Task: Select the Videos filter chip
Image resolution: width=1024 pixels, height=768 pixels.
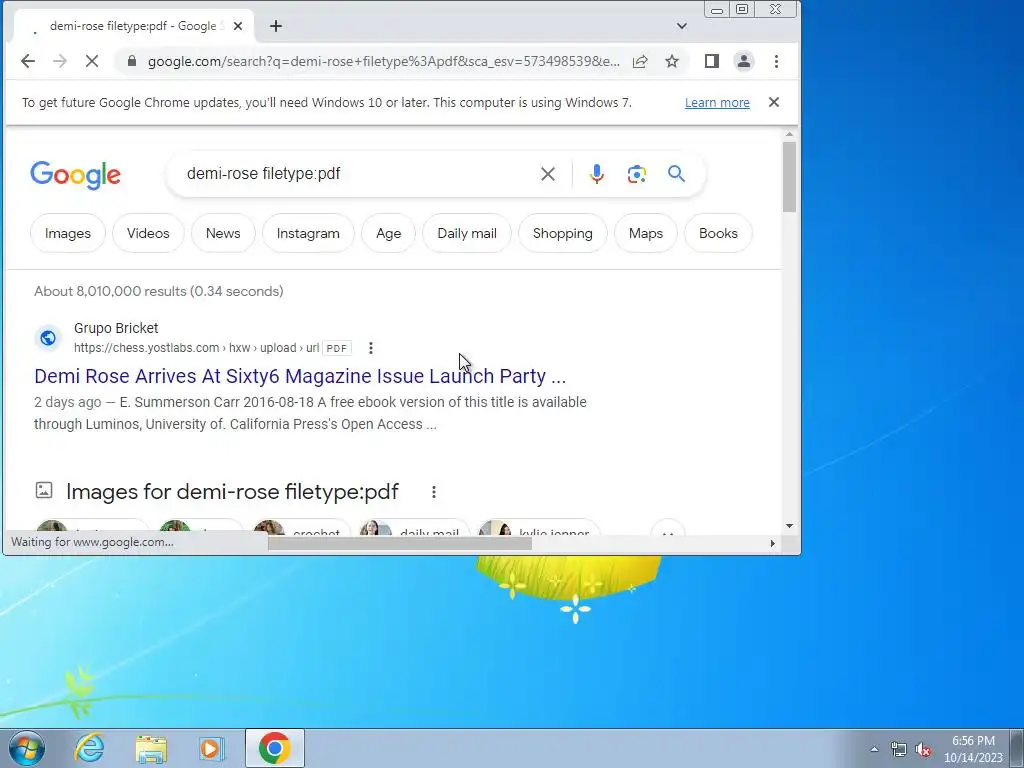Action: 148,233
